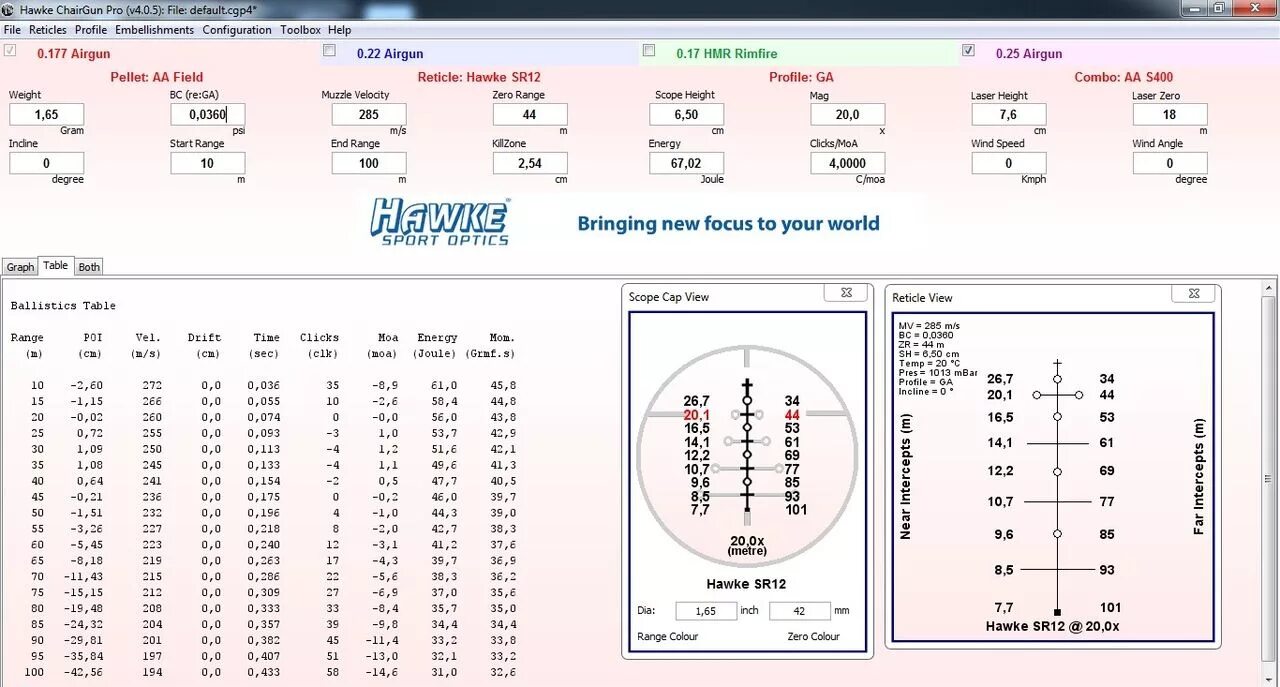Click red 44 far intercept in scope view

792,414
